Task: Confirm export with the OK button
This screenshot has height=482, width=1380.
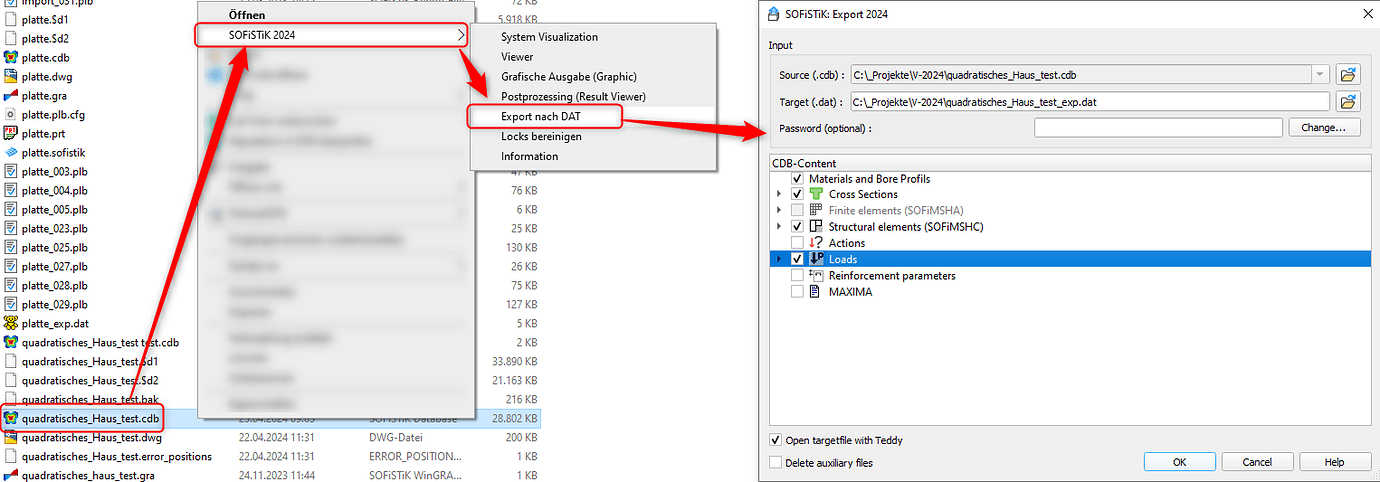Action: point(1179,462)
